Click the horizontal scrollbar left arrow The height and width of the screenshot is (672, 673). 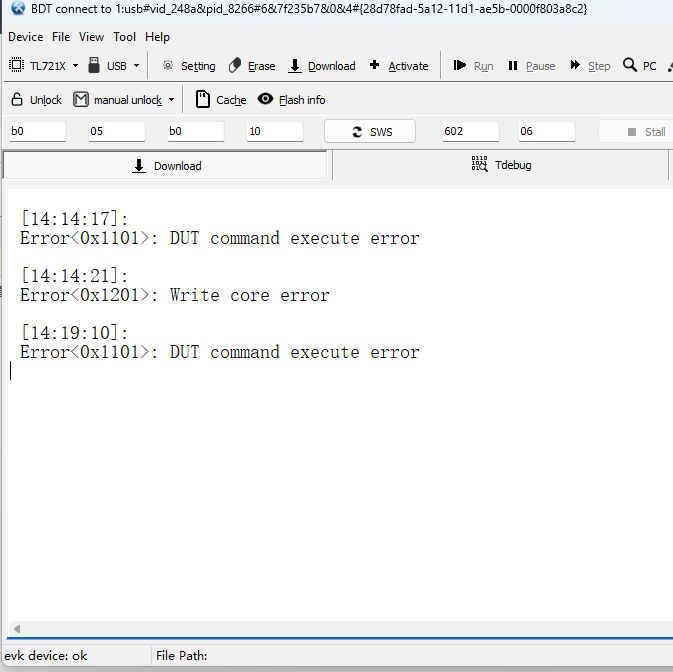tap(15, 629)
